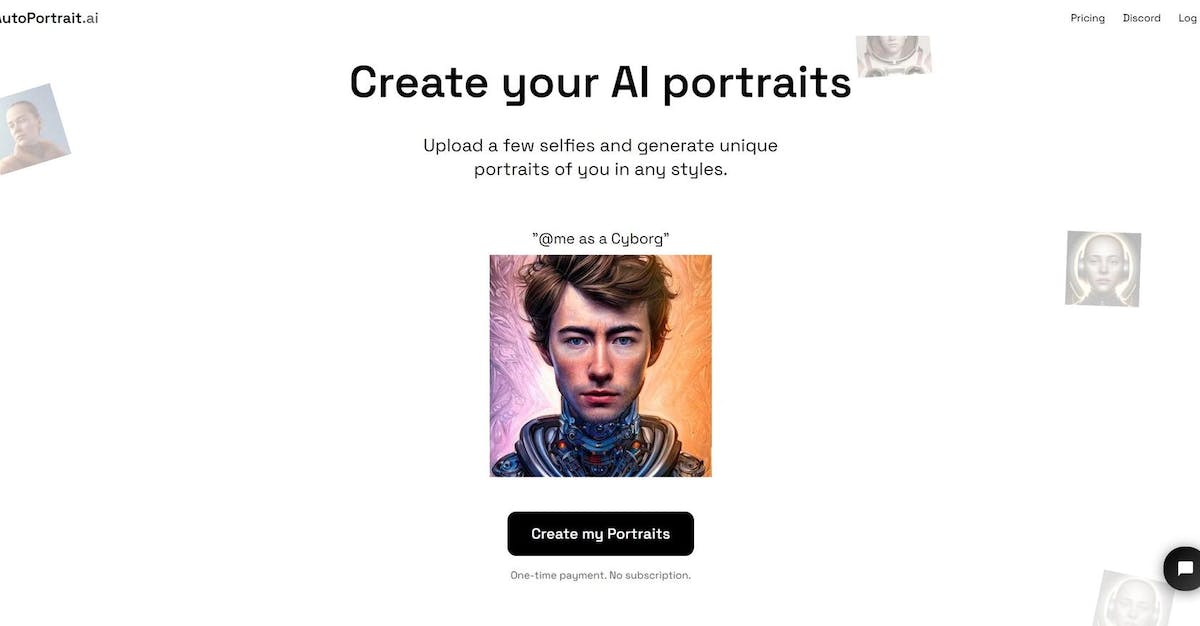
Task: Click the word "portraits" in the headline
Action: coord(757,84)
